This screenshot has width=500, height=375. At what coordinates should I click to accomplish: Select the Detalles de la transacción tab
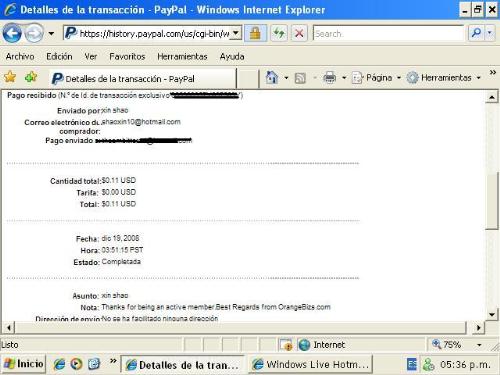143,79
